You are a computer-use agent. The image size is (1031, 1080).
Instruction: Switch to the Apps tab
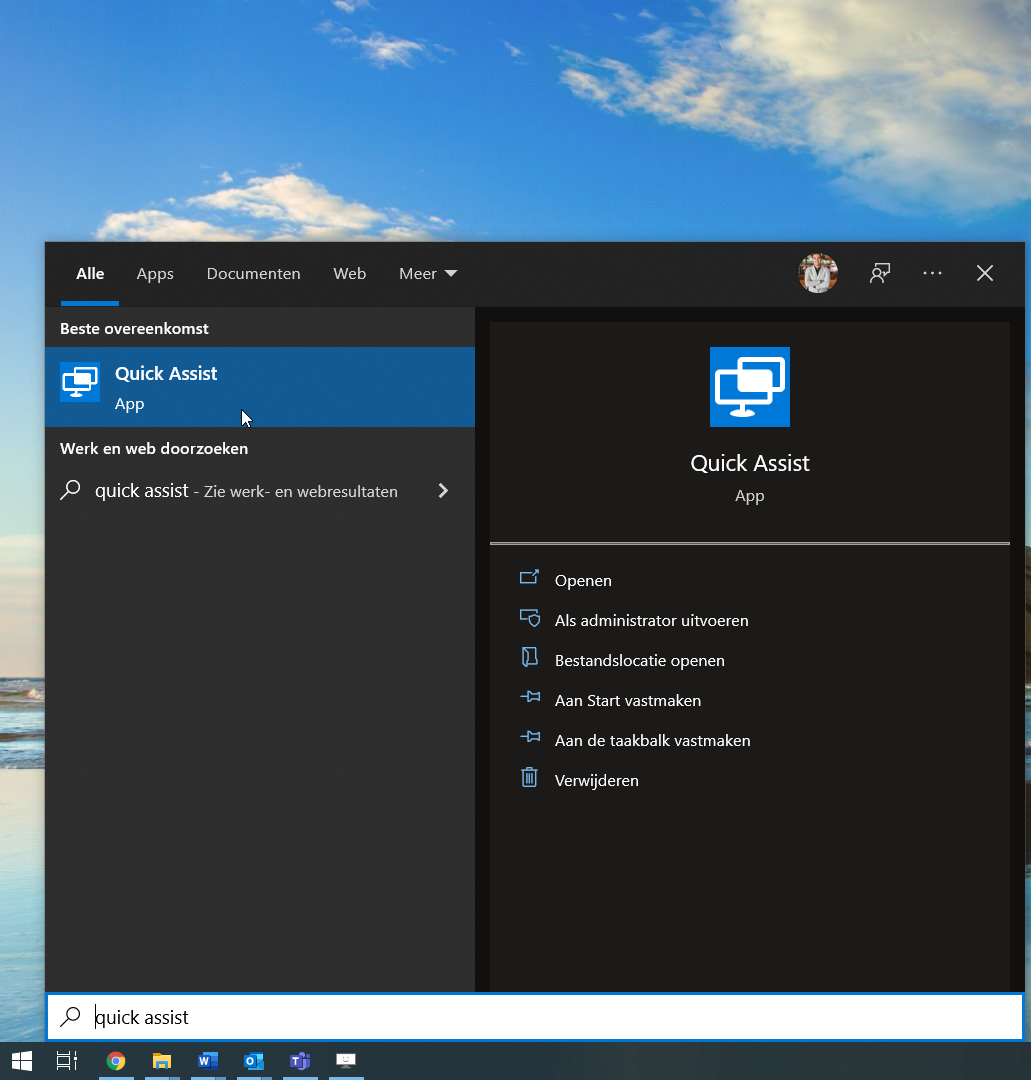155,273
